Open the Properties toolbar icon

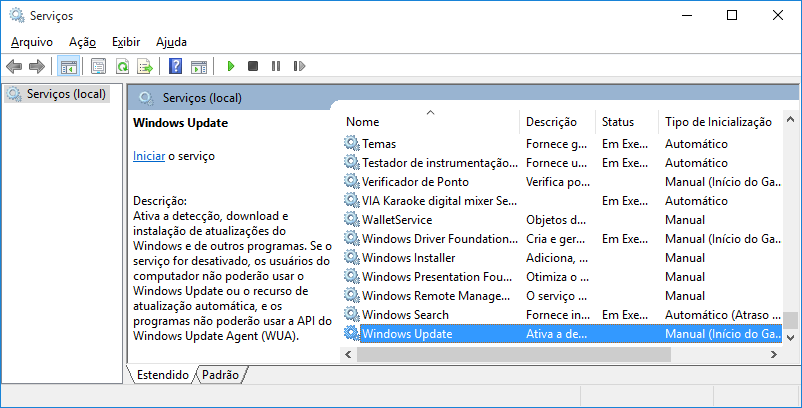pyautogui.click(x=98, y=66)
